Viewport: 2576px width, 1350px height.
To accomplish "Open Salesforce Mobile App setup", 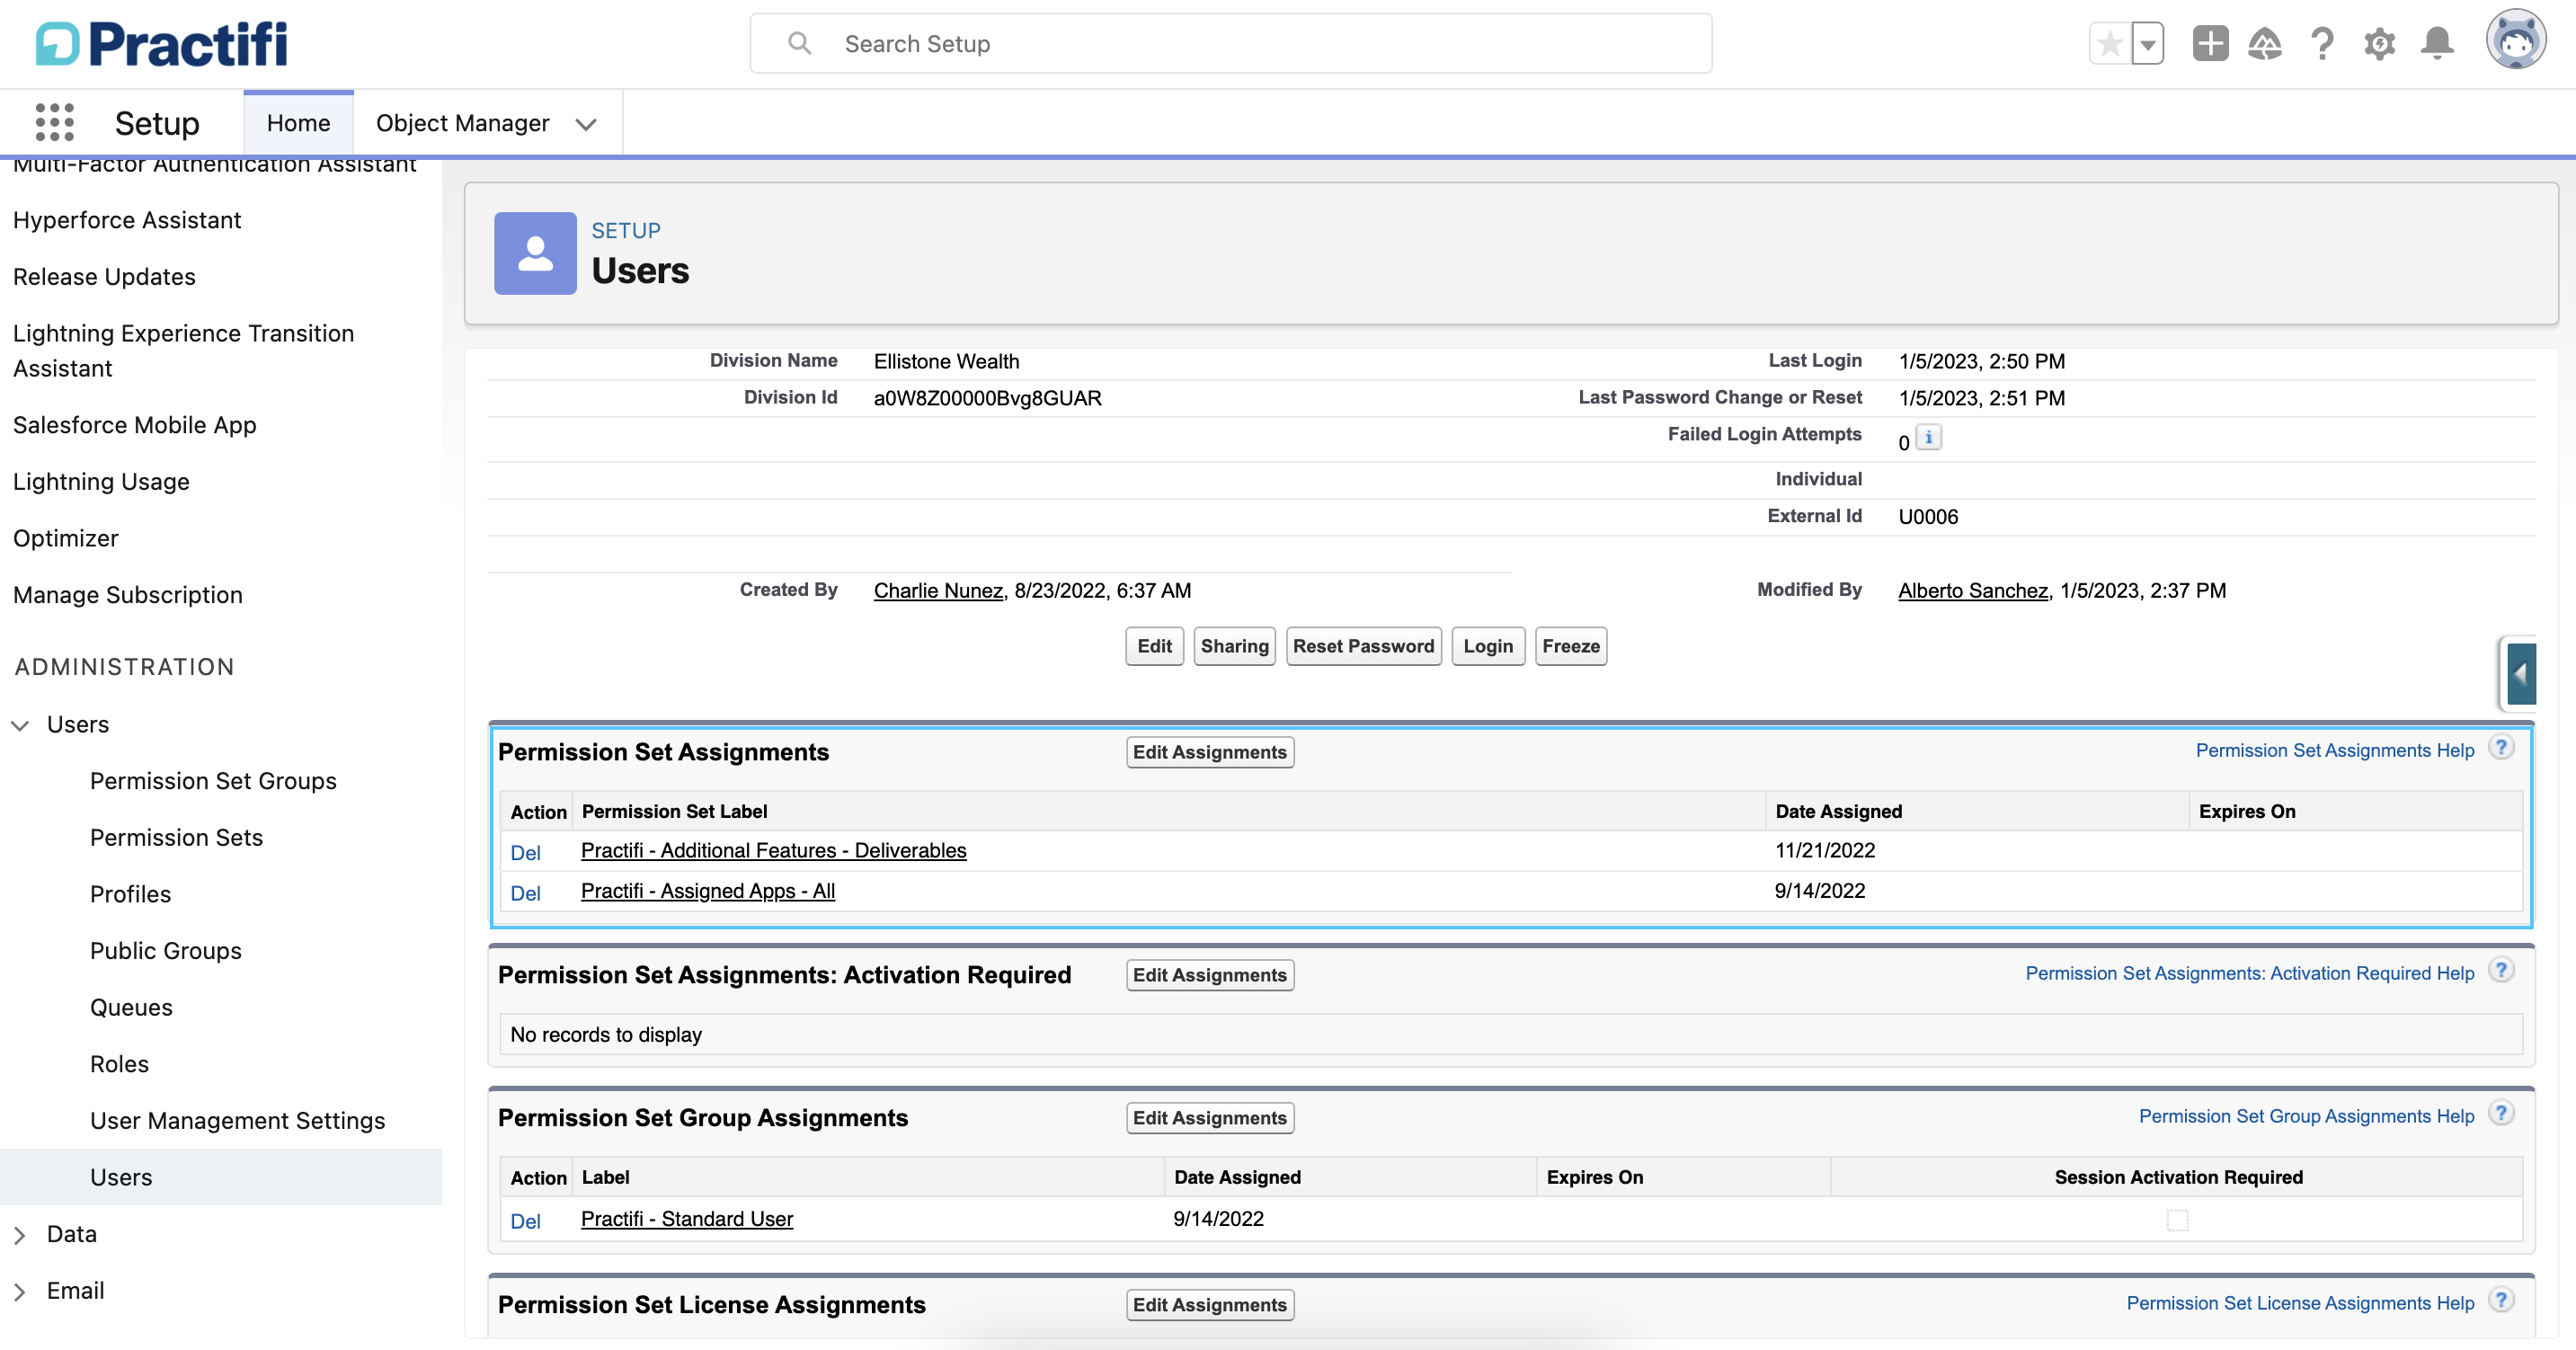I will pos(135,425).
